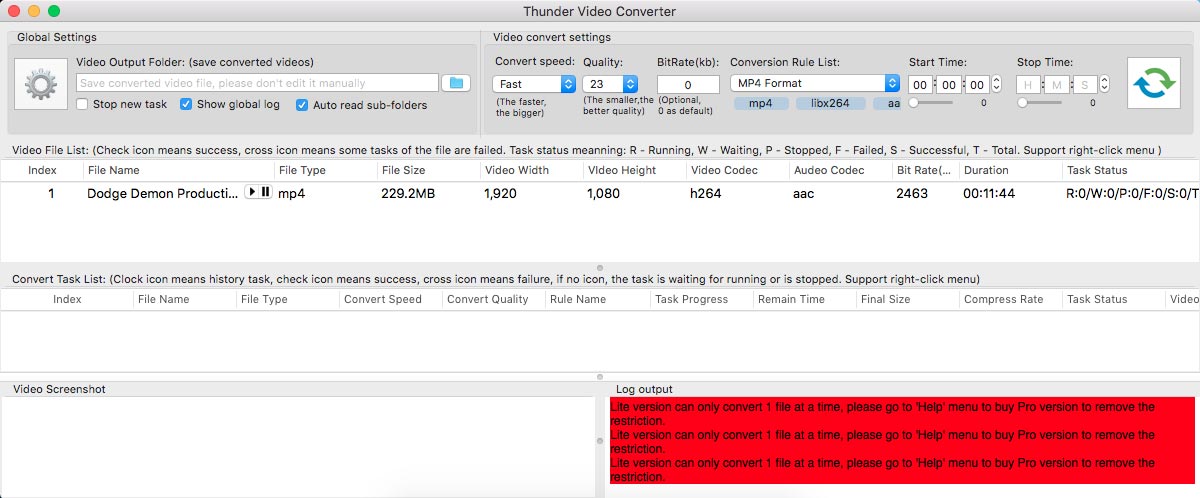
Task: Start conversion with green arrows icon
Action: tap(1155, 84)
